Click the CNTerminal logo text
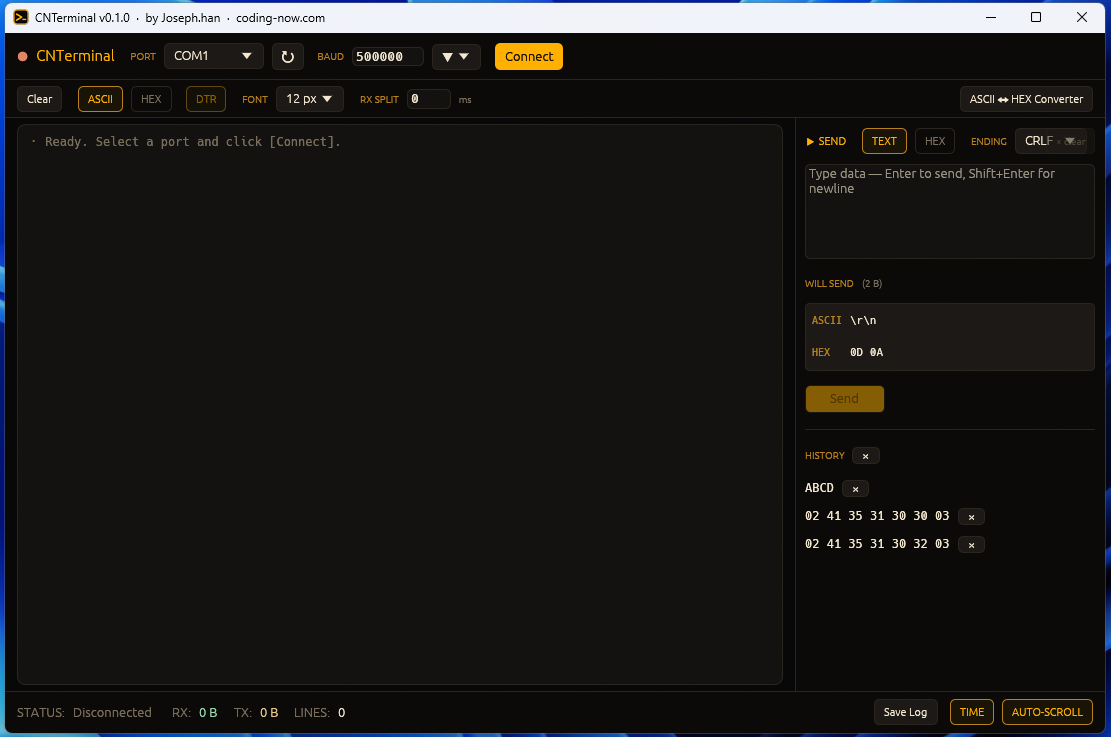1111x737 pixels. click(x=75, y=56)
